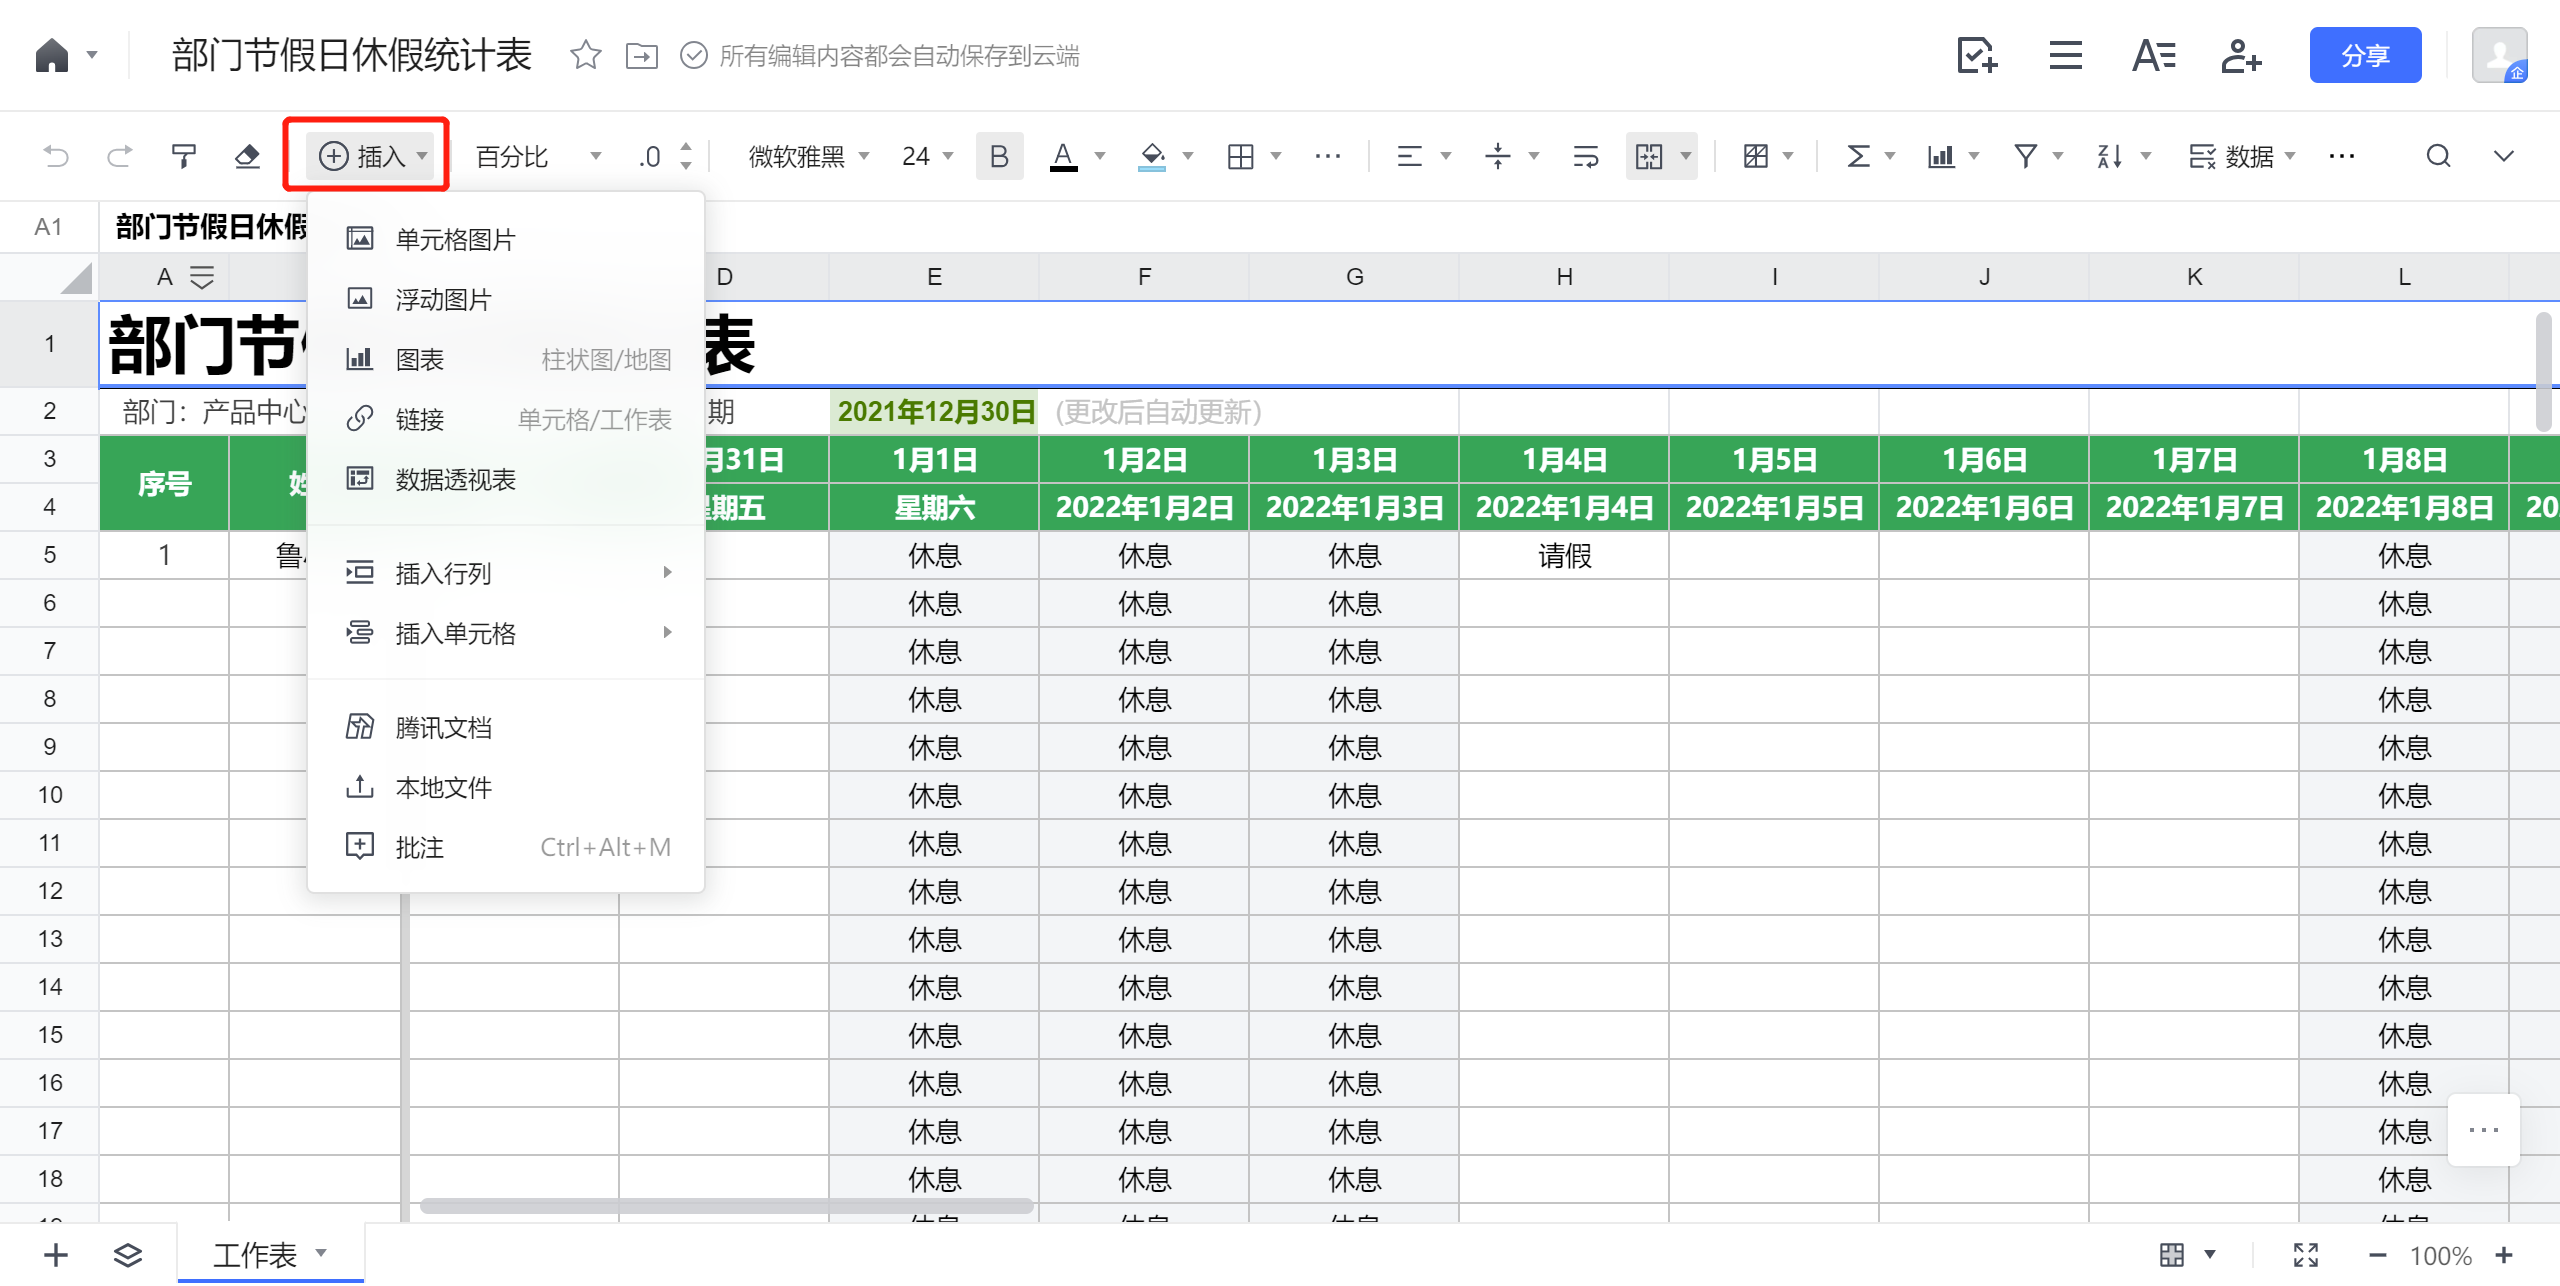The image size is (2560, 1286).
Task: Open the search magnifier icon
Action: (2438, 156)
